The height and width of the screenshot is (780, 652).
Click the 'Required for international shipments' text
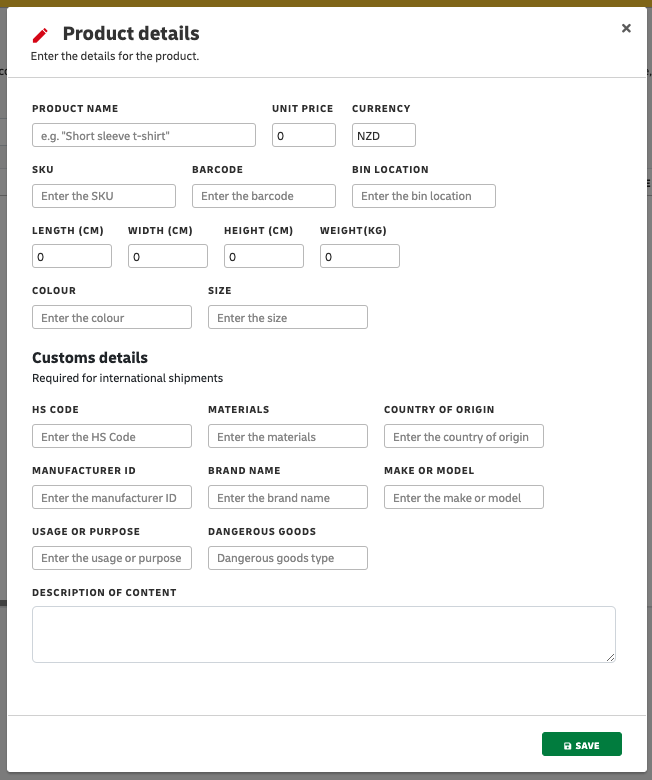tap(127, 378)
